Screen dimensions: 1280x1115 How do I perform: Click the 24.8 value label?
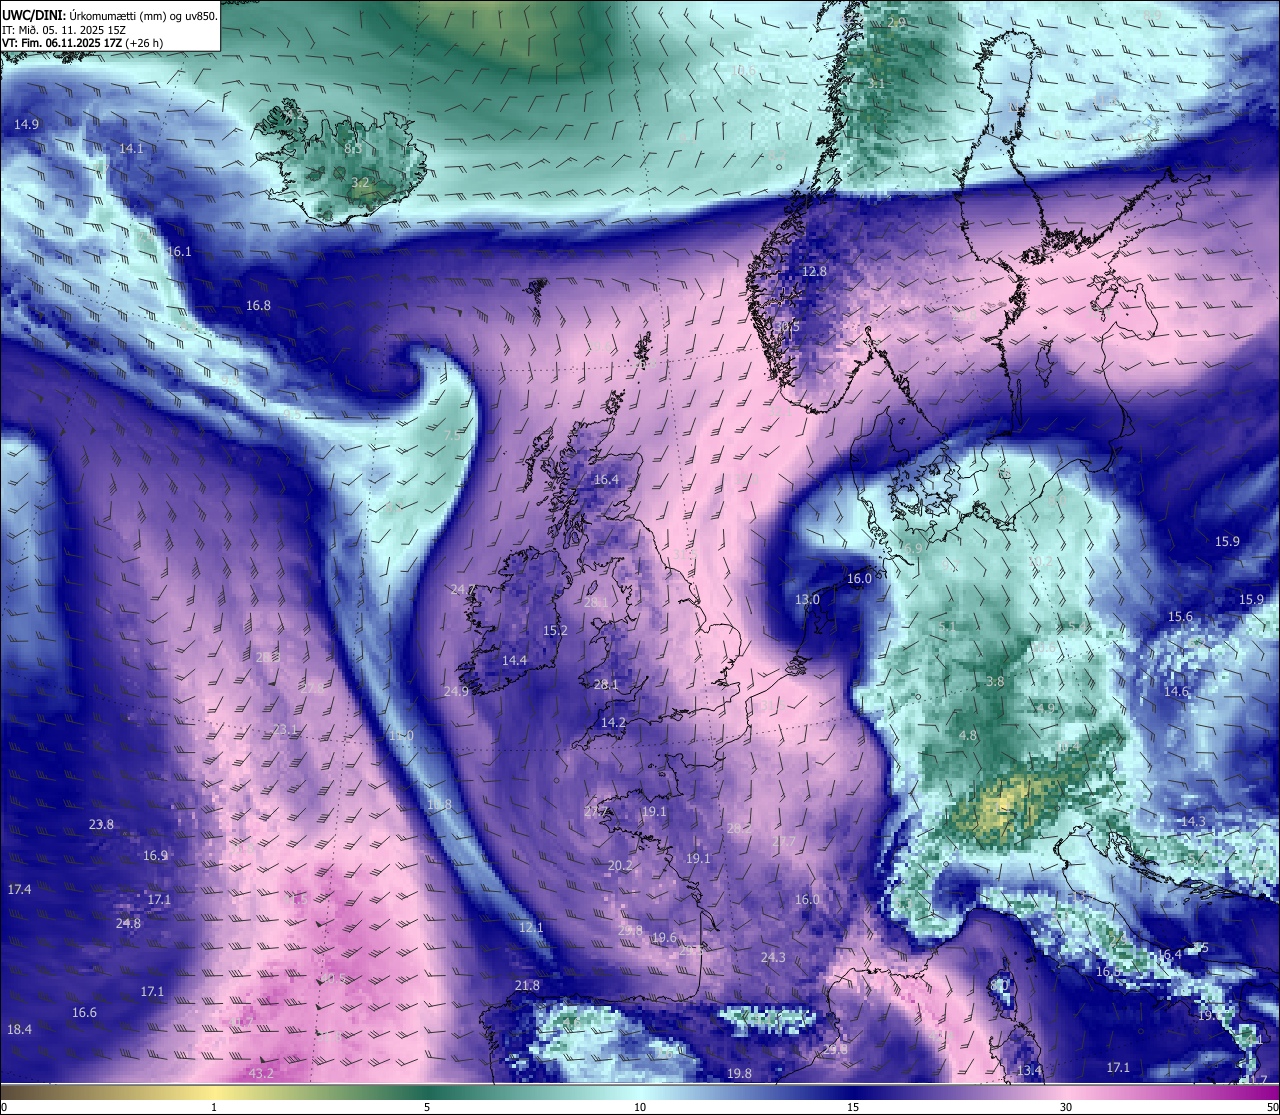coord(128,923)
